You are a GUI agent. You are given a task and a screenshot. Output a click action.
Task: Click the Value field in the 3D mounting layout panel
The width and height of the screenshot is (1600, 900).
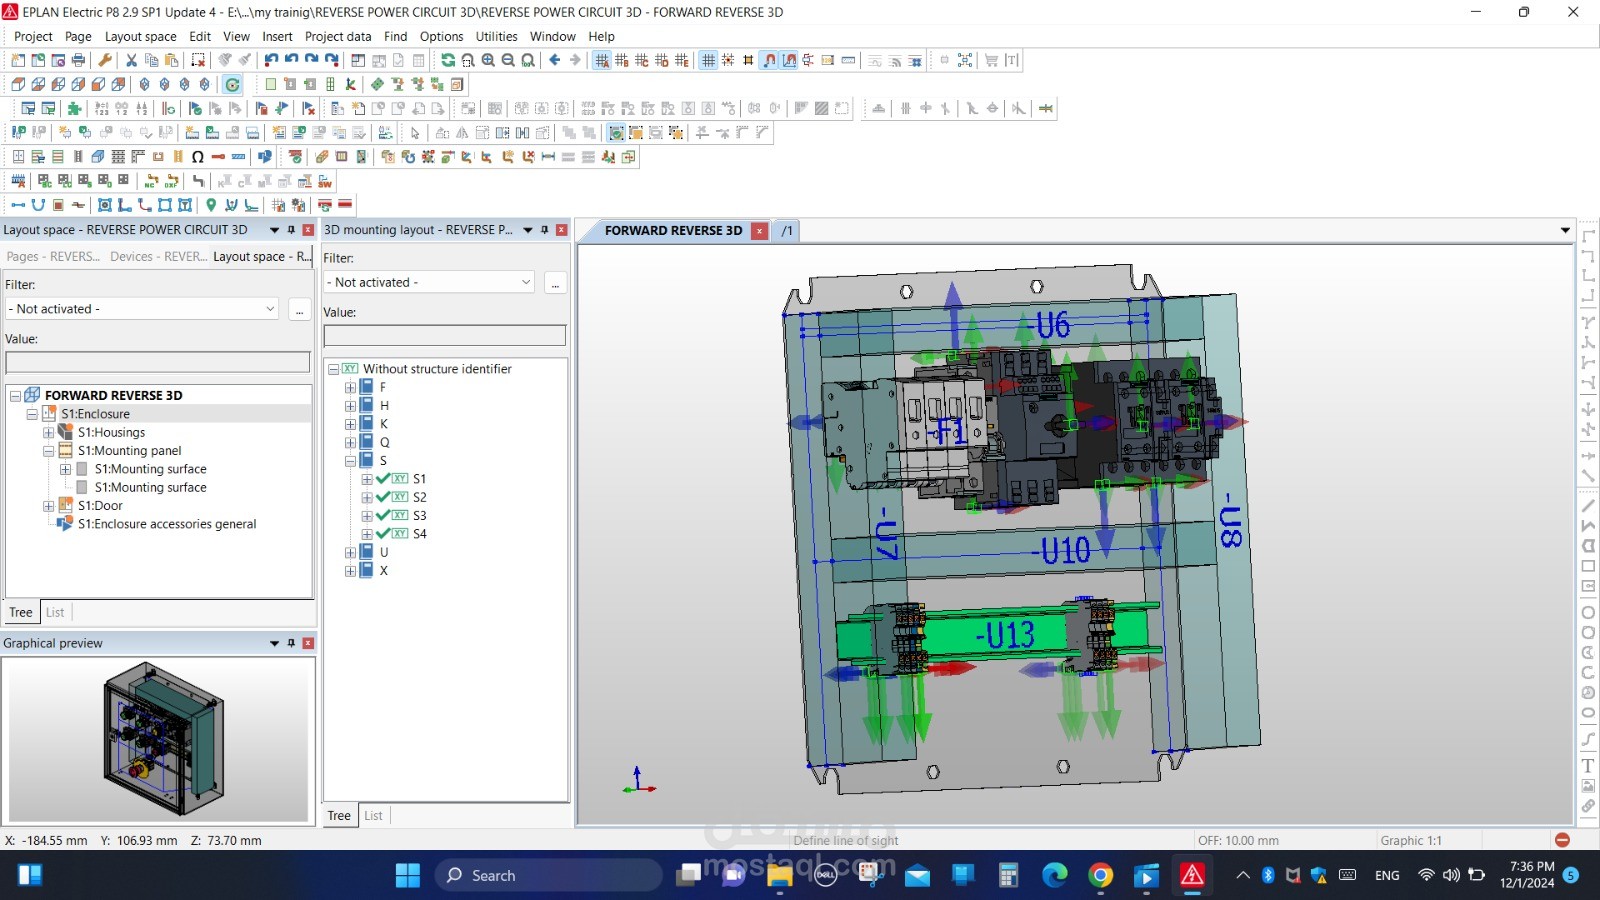point(445,336)
